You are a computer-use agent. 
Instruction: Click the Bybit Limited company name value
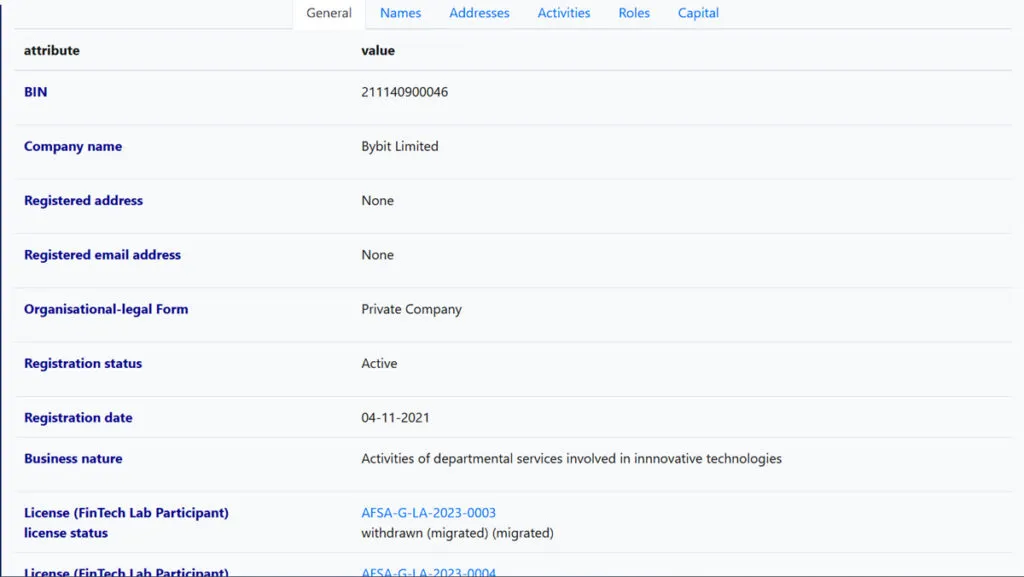(x=400, y=146)
